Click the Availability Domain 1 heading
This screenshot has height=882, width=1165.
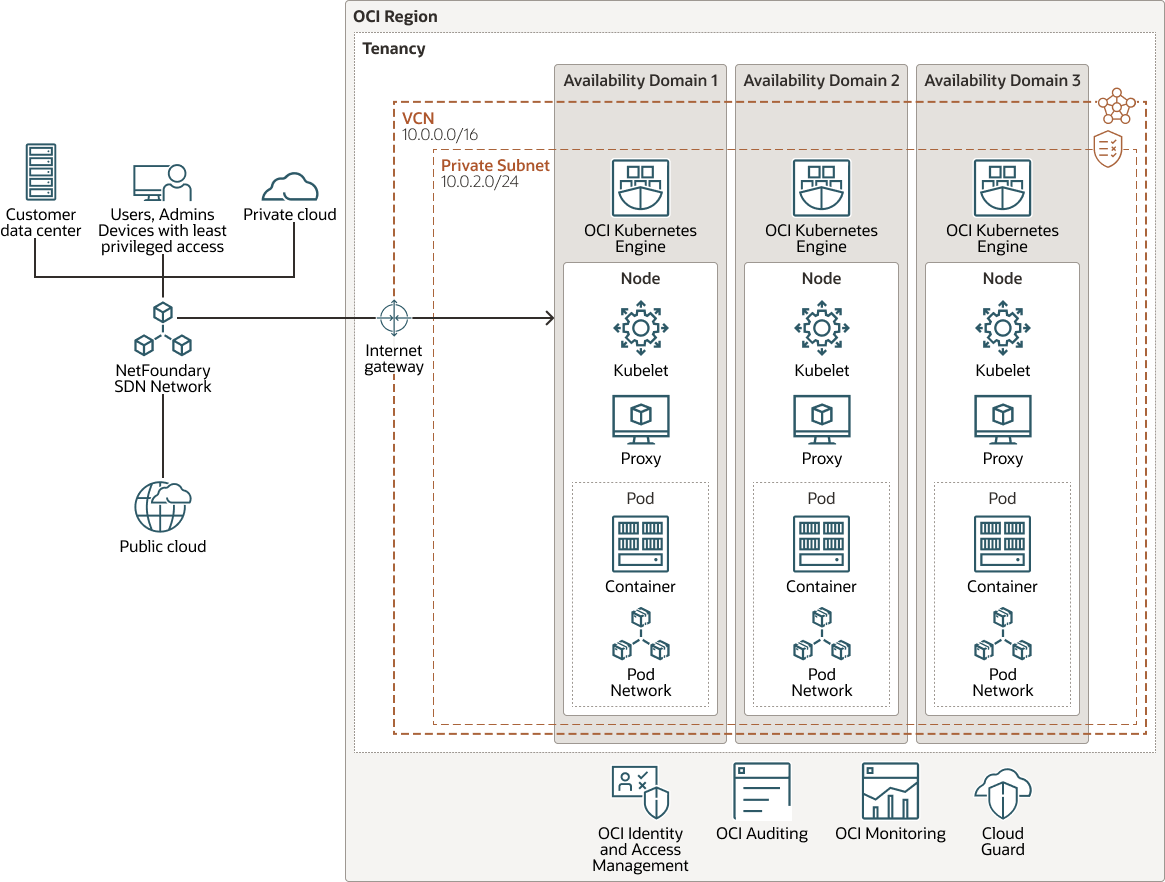coord(640,80)
